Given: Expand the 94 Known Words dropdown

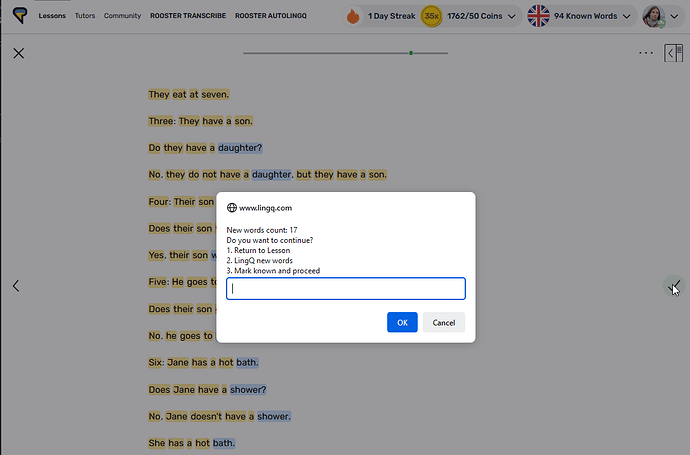Looking at the screenshot, I should 627,16.
